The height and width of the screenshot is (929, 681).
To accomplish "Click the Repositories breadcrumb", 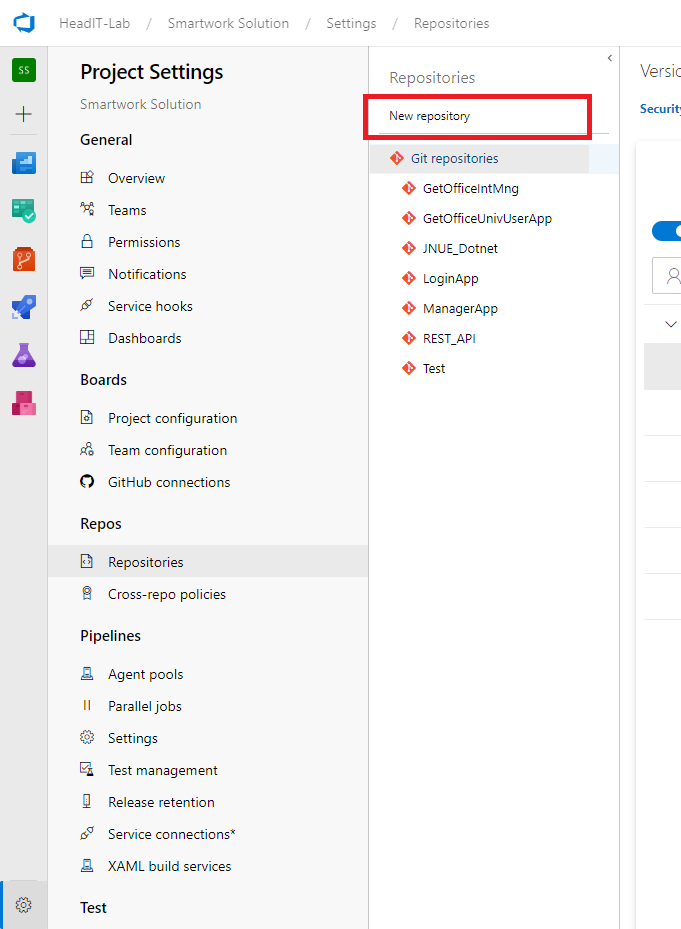I will 452,23.
